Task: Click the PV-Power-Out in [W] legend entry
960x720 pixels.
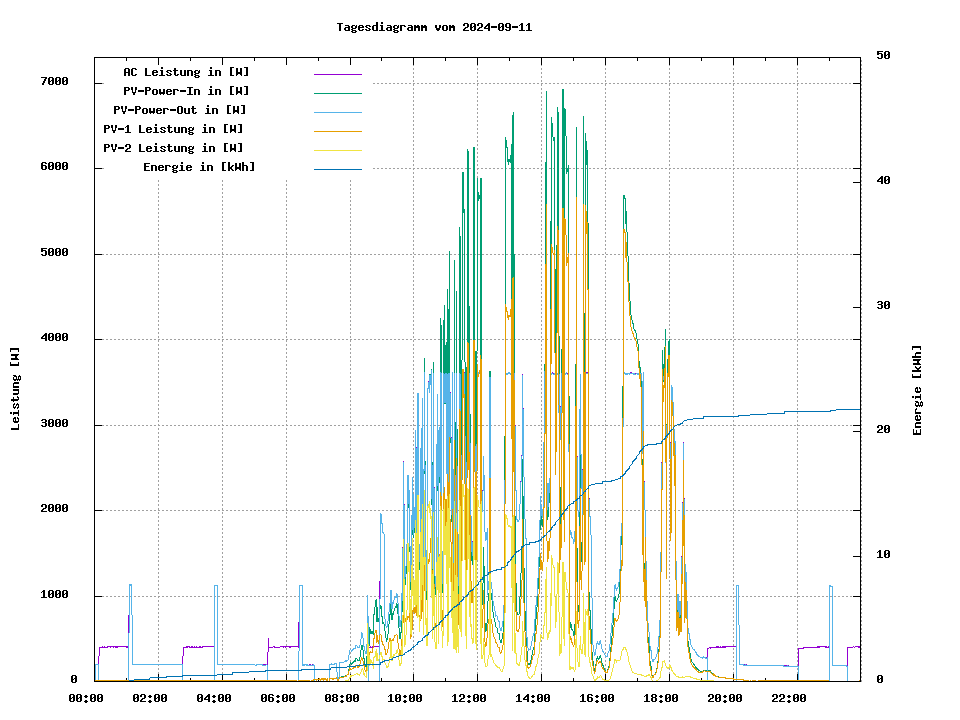Action: (x=180, y=110)
